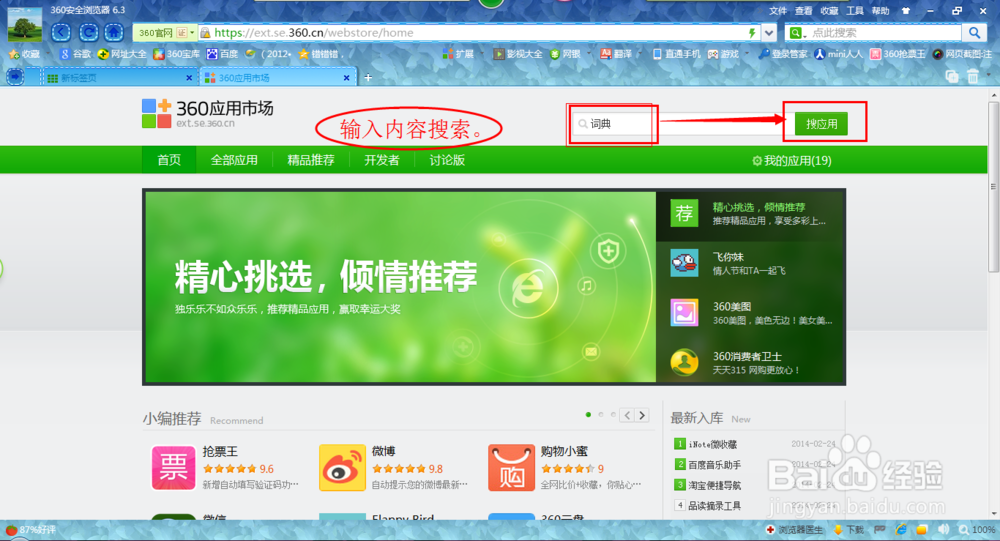Open a new tab with plus button
The width and height of the screenshot is (1000, 541).
pos(368,77)
